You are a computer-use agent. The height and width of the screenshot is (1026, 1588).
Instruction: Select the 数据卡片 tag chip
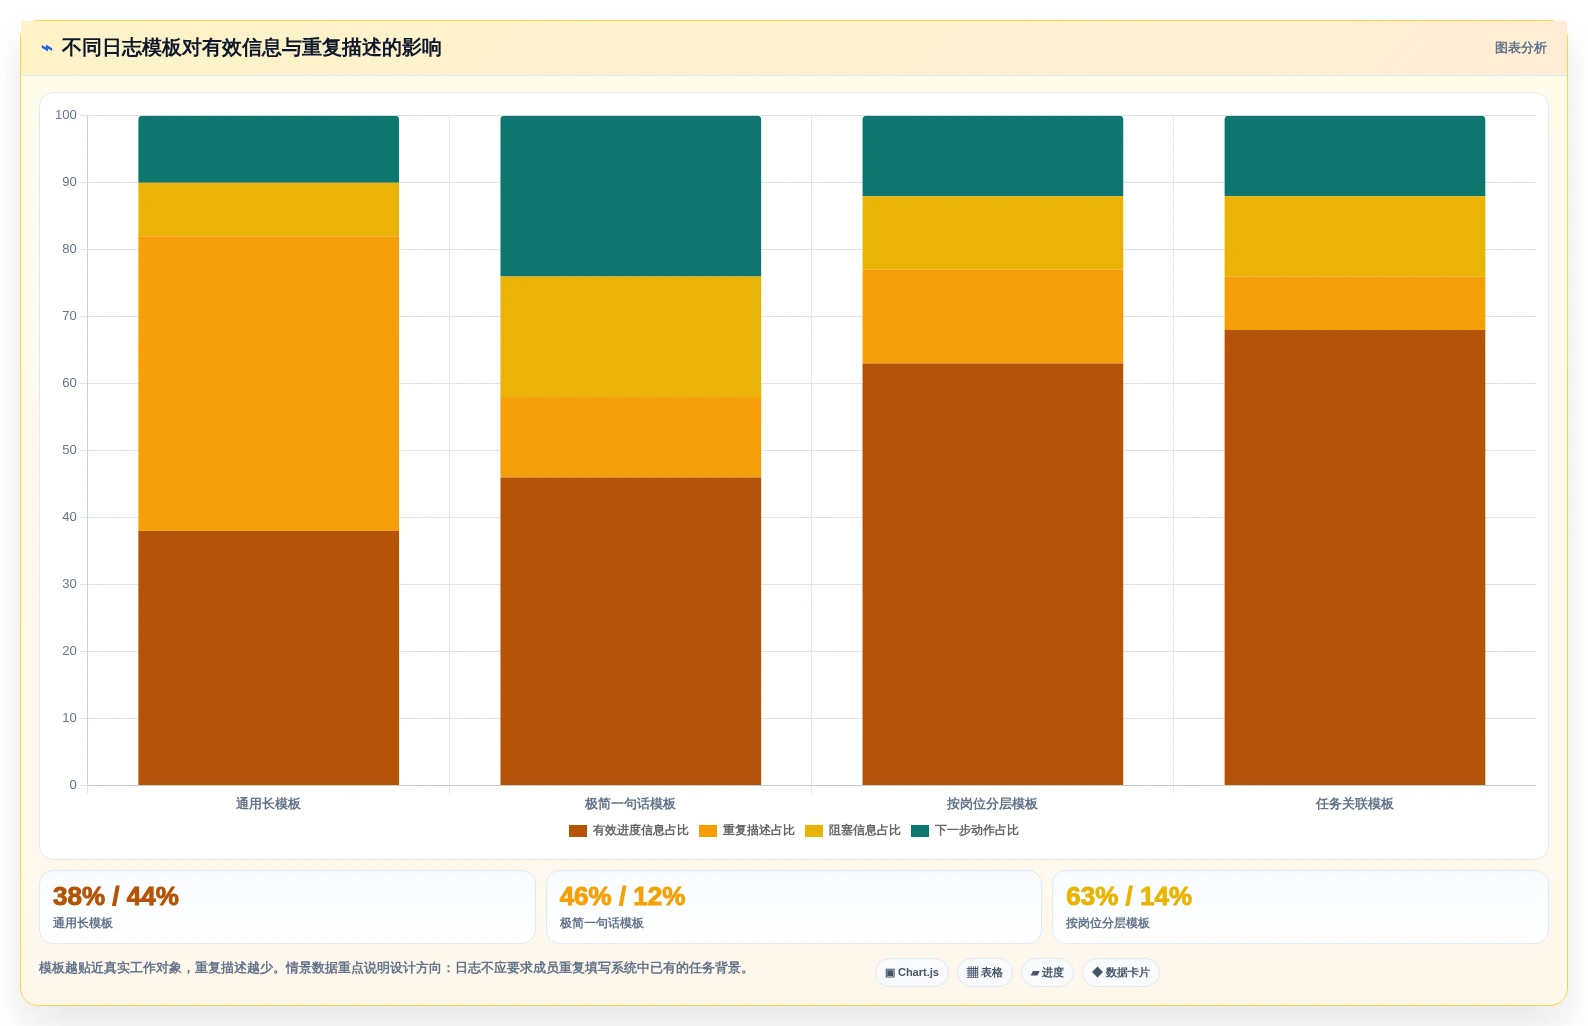tap(1121, 972)
